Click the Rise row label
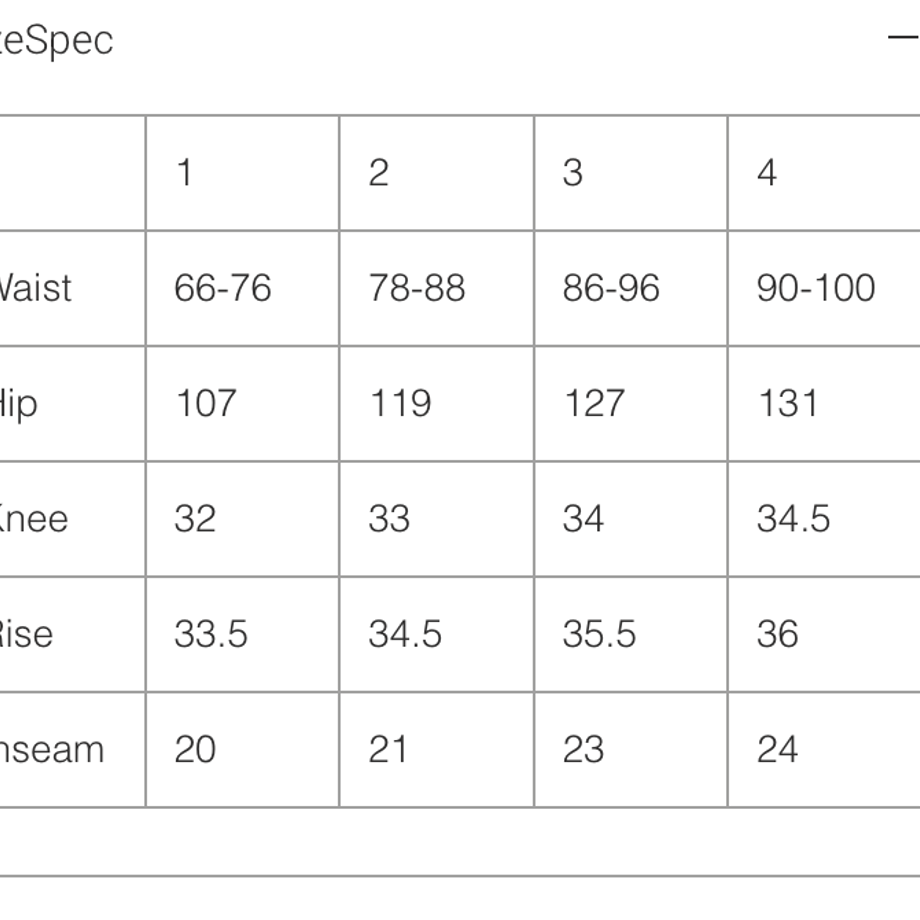 [x=26, y=634]
